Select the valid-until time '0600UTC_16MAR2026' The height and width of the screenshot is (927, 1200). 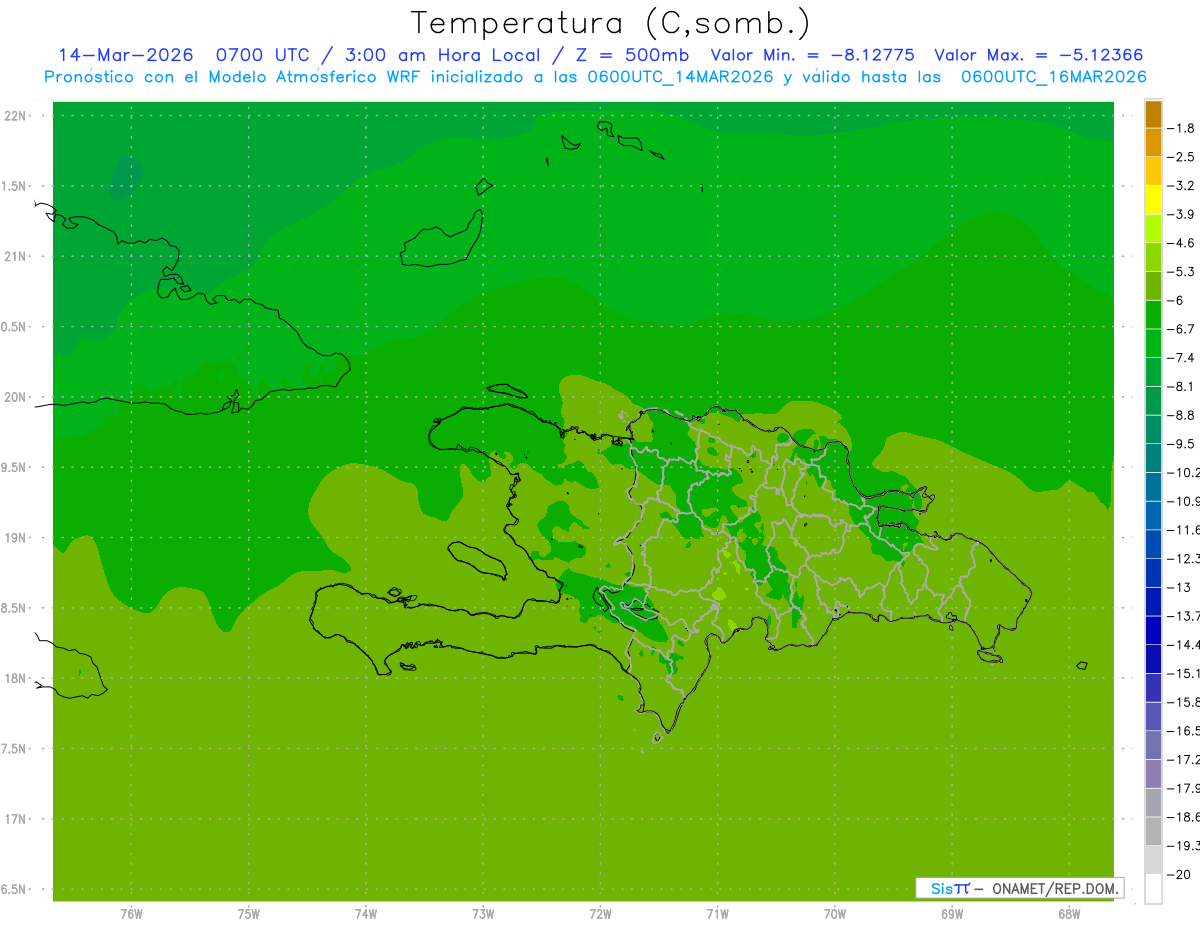(1053, 77)
